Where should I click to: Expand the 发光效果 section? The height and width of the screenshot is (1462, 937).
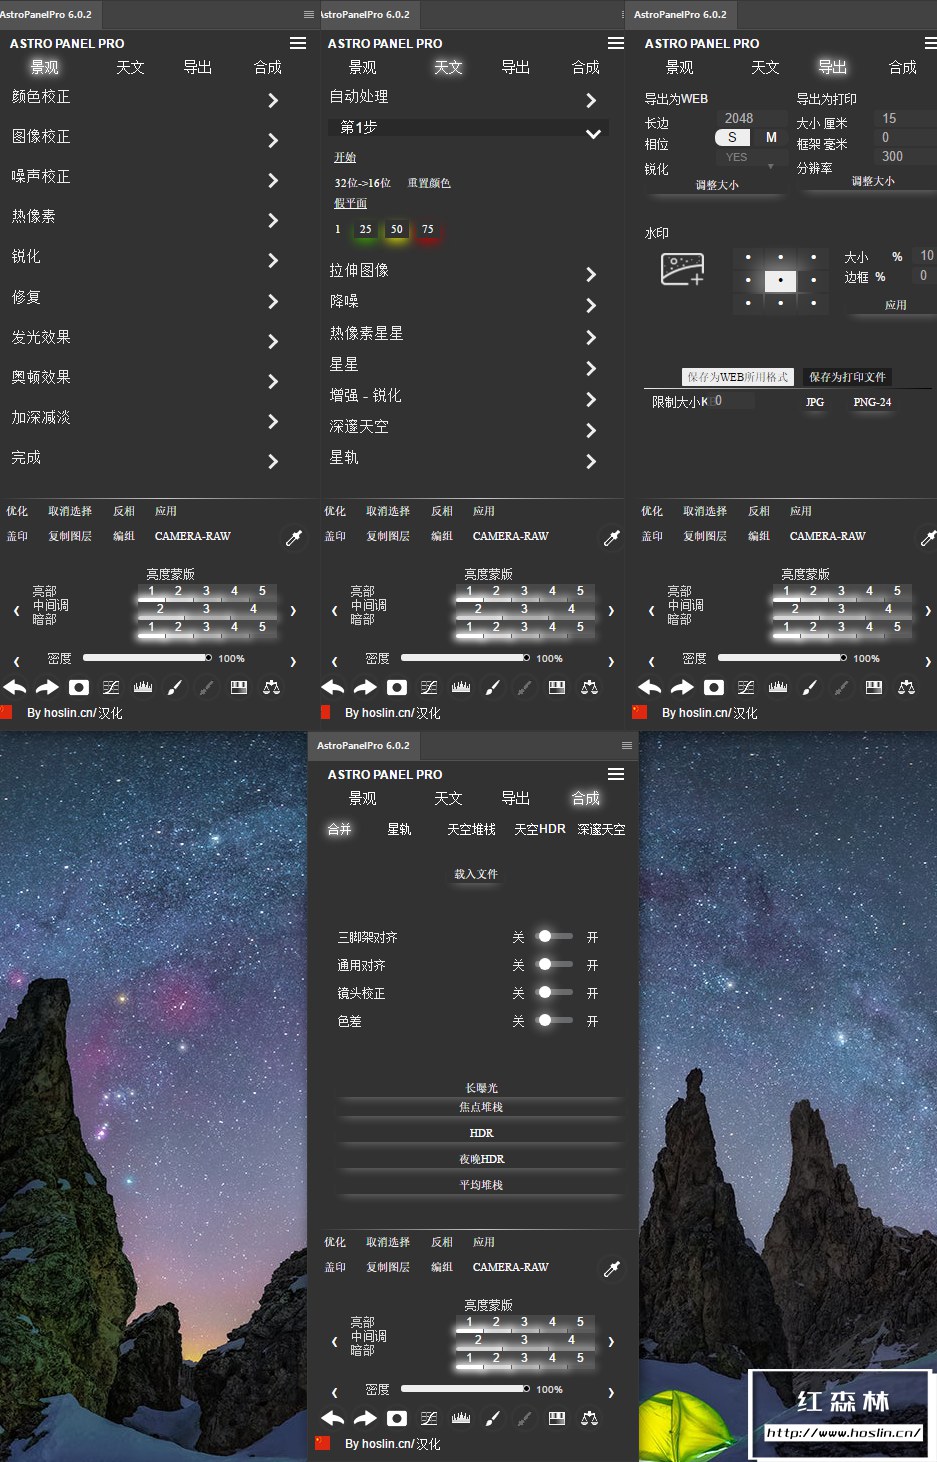coord(273,341)
